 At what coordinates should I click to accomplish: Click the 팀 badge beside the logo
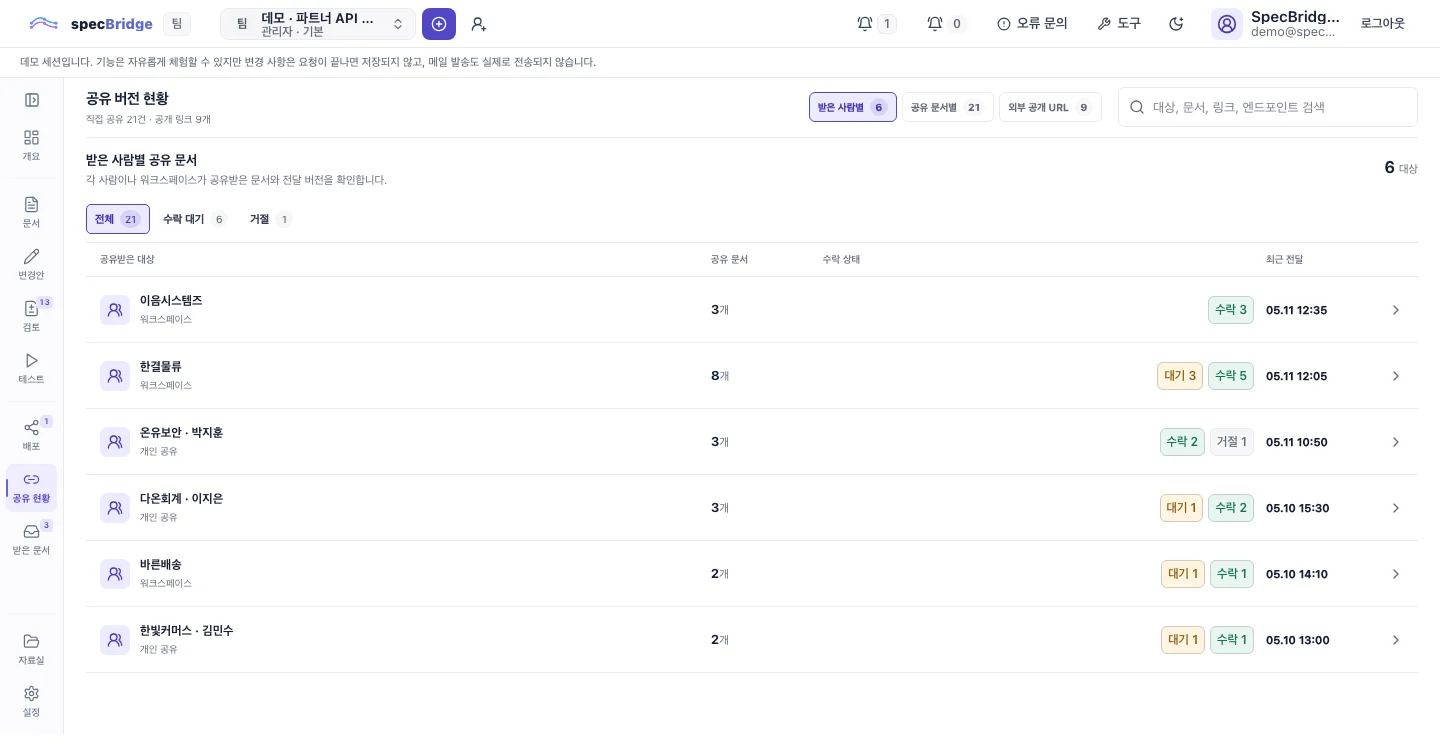177,24
